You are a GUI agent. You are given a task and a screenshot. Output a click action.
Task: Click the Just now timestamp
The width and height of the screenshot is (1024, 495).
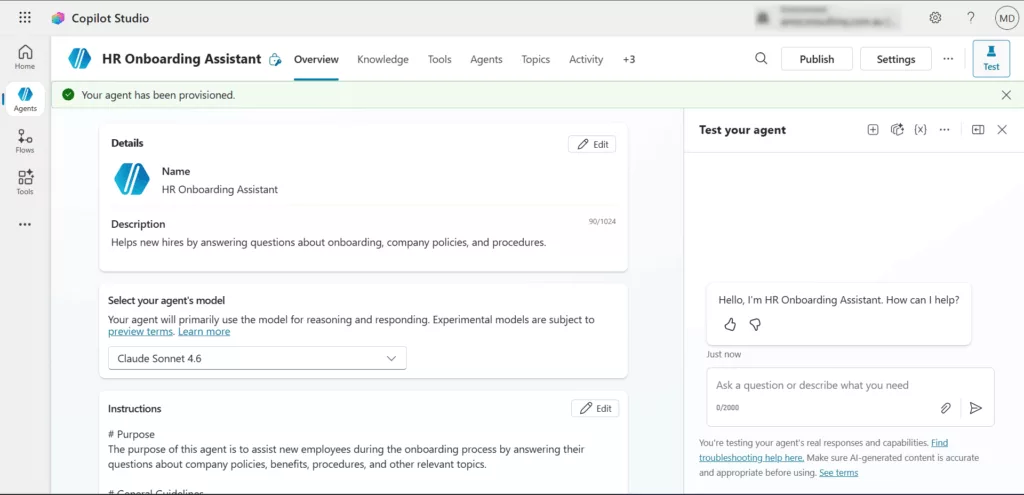(x=724, y=355)
